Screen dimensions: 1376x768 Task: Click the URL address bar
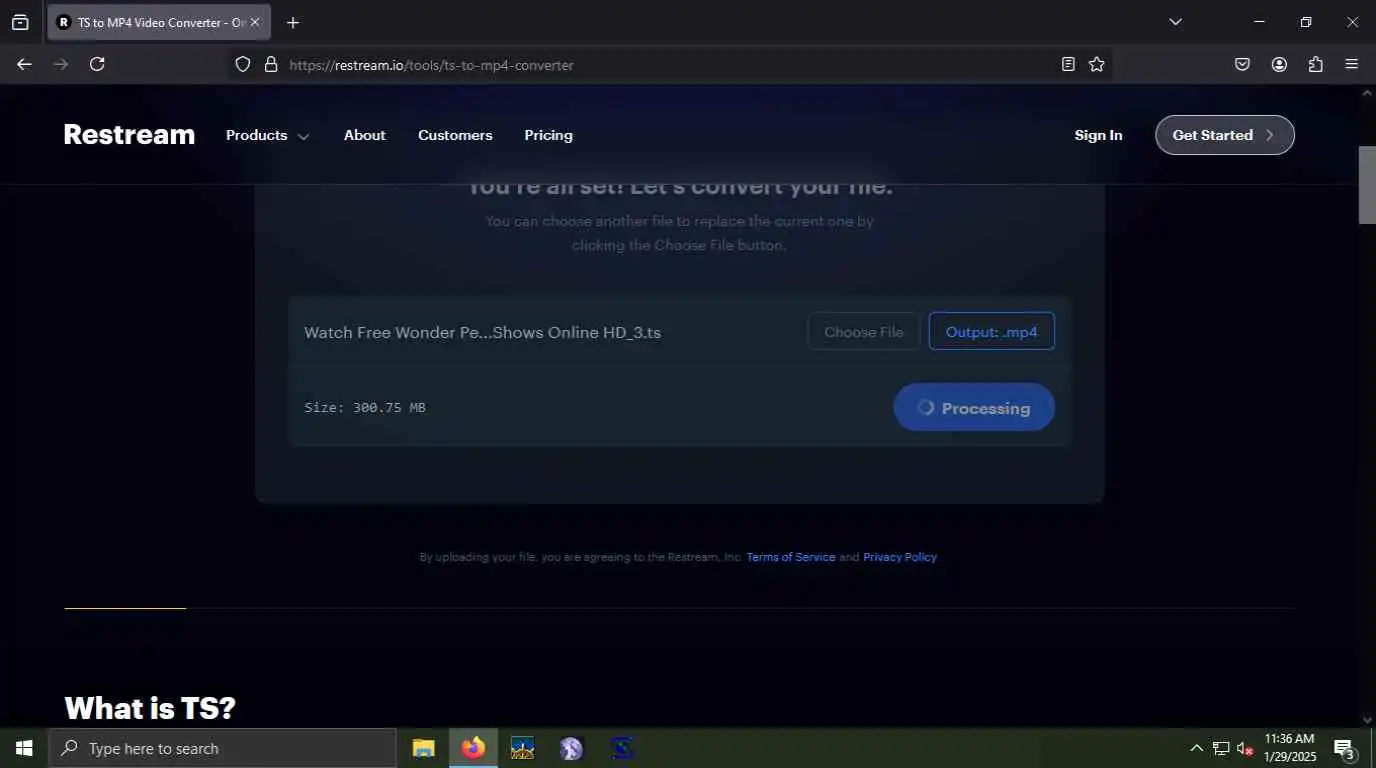[x=670, y=64]
